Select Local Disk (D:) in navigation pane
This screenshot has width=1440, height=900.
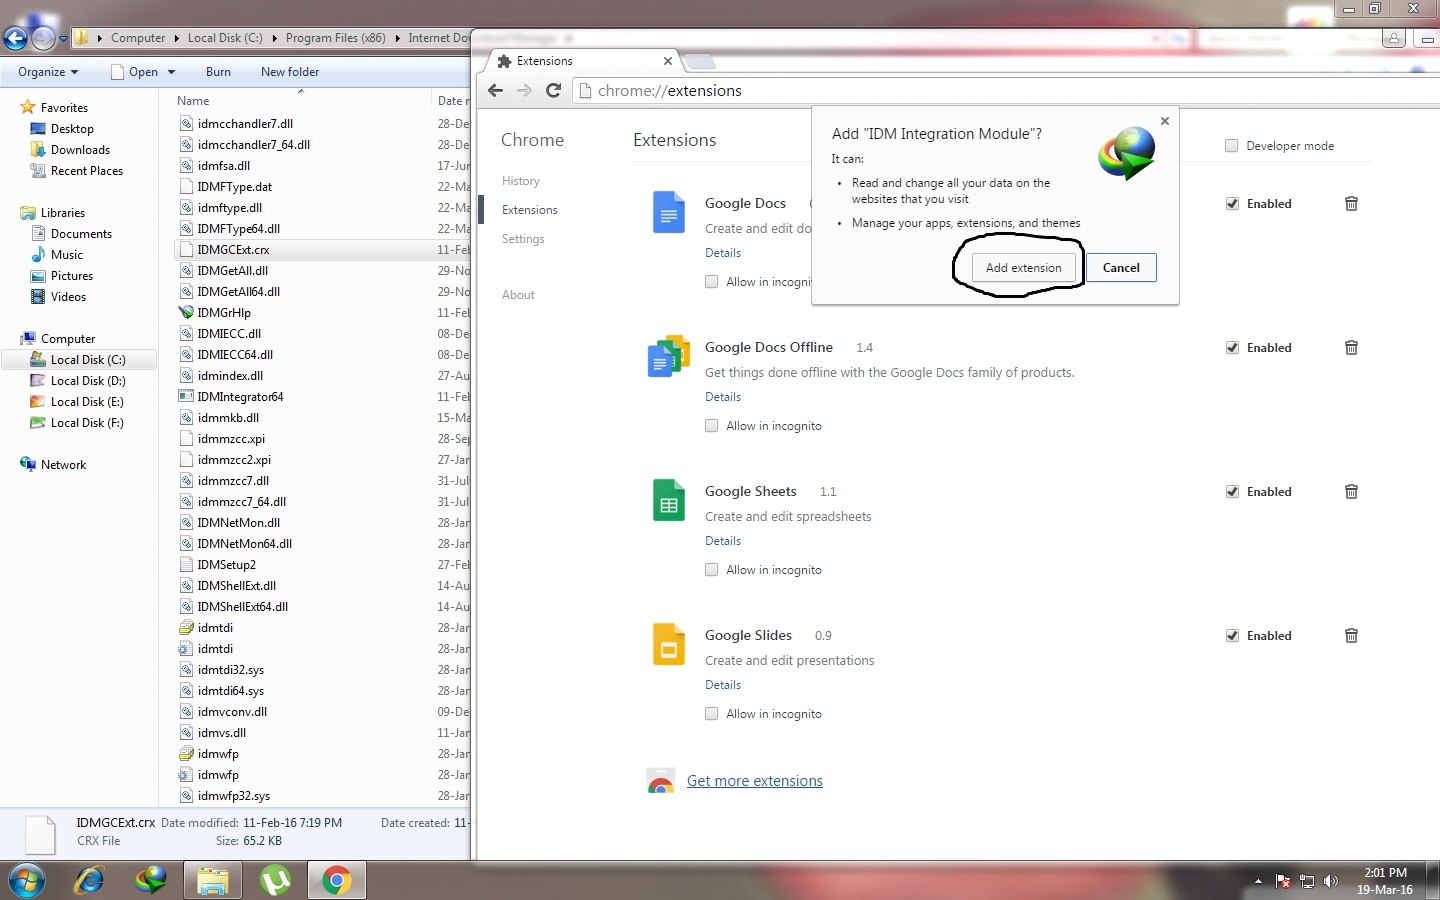[x=88, y=381]
